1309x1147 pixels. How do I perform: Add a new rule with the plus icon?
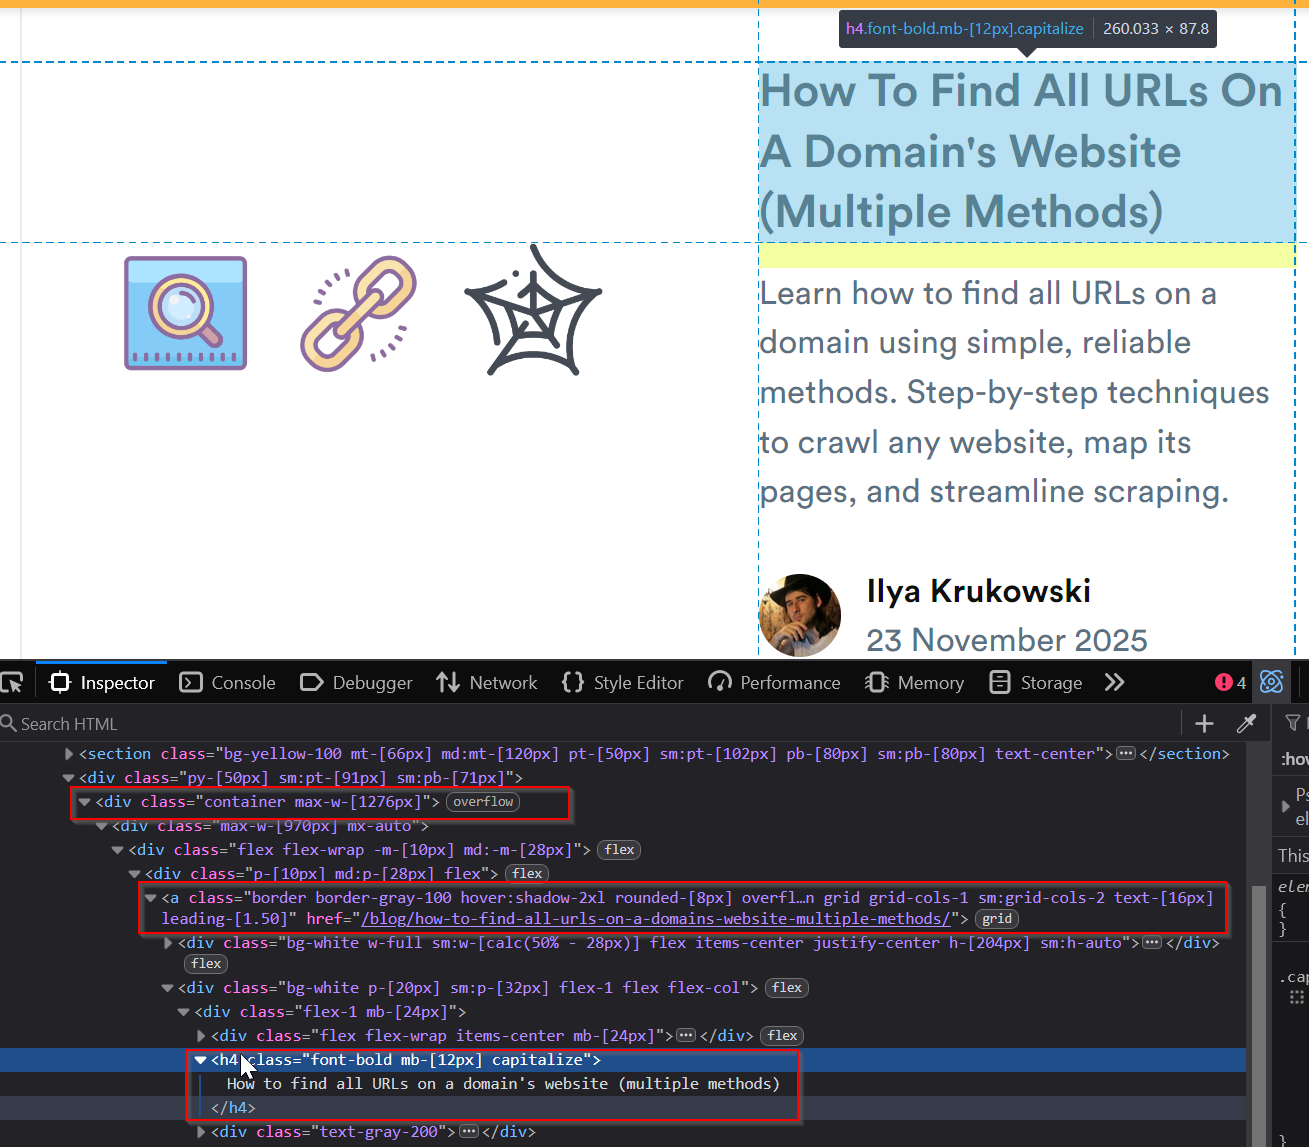[x=1204, y=723]
